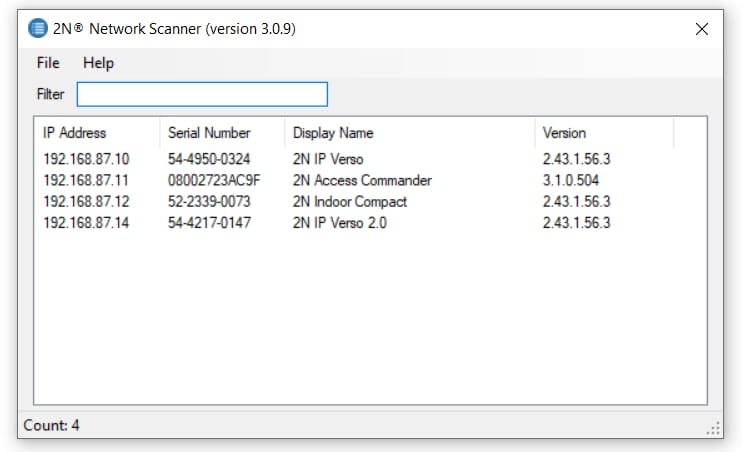Click the window resize grip in status bar
742x452 pixels.
[714, 428]
